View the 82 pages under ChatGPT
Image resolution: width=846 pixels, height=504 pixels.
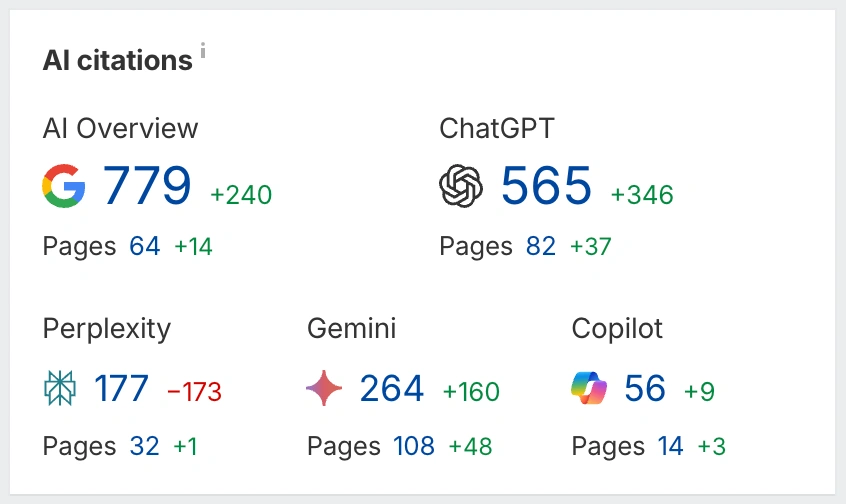coord(541,246)
